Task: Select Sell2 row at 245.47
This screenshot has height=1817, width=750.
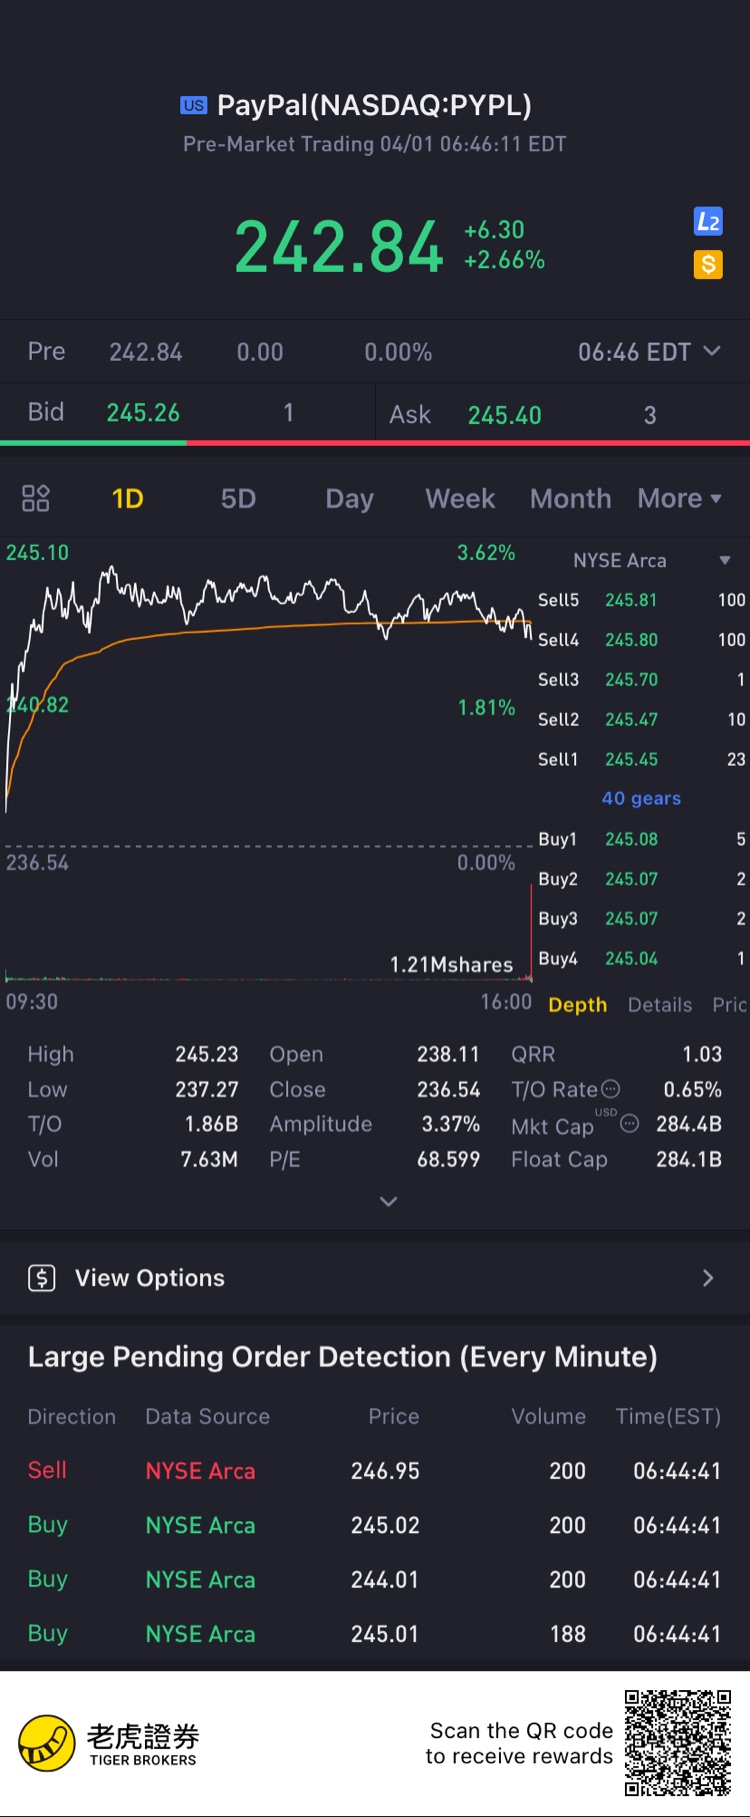Action: 641,719
